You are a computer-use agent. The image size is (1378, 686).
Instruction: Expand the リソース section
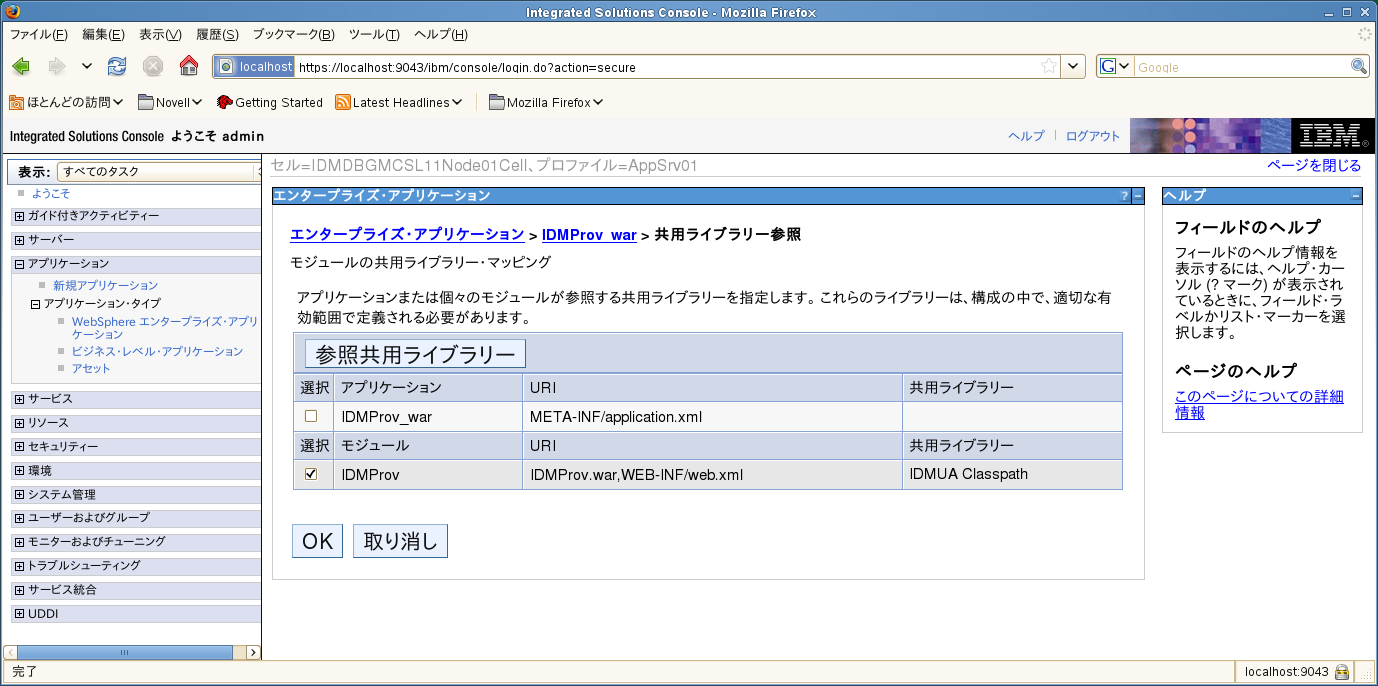point(19,423)
